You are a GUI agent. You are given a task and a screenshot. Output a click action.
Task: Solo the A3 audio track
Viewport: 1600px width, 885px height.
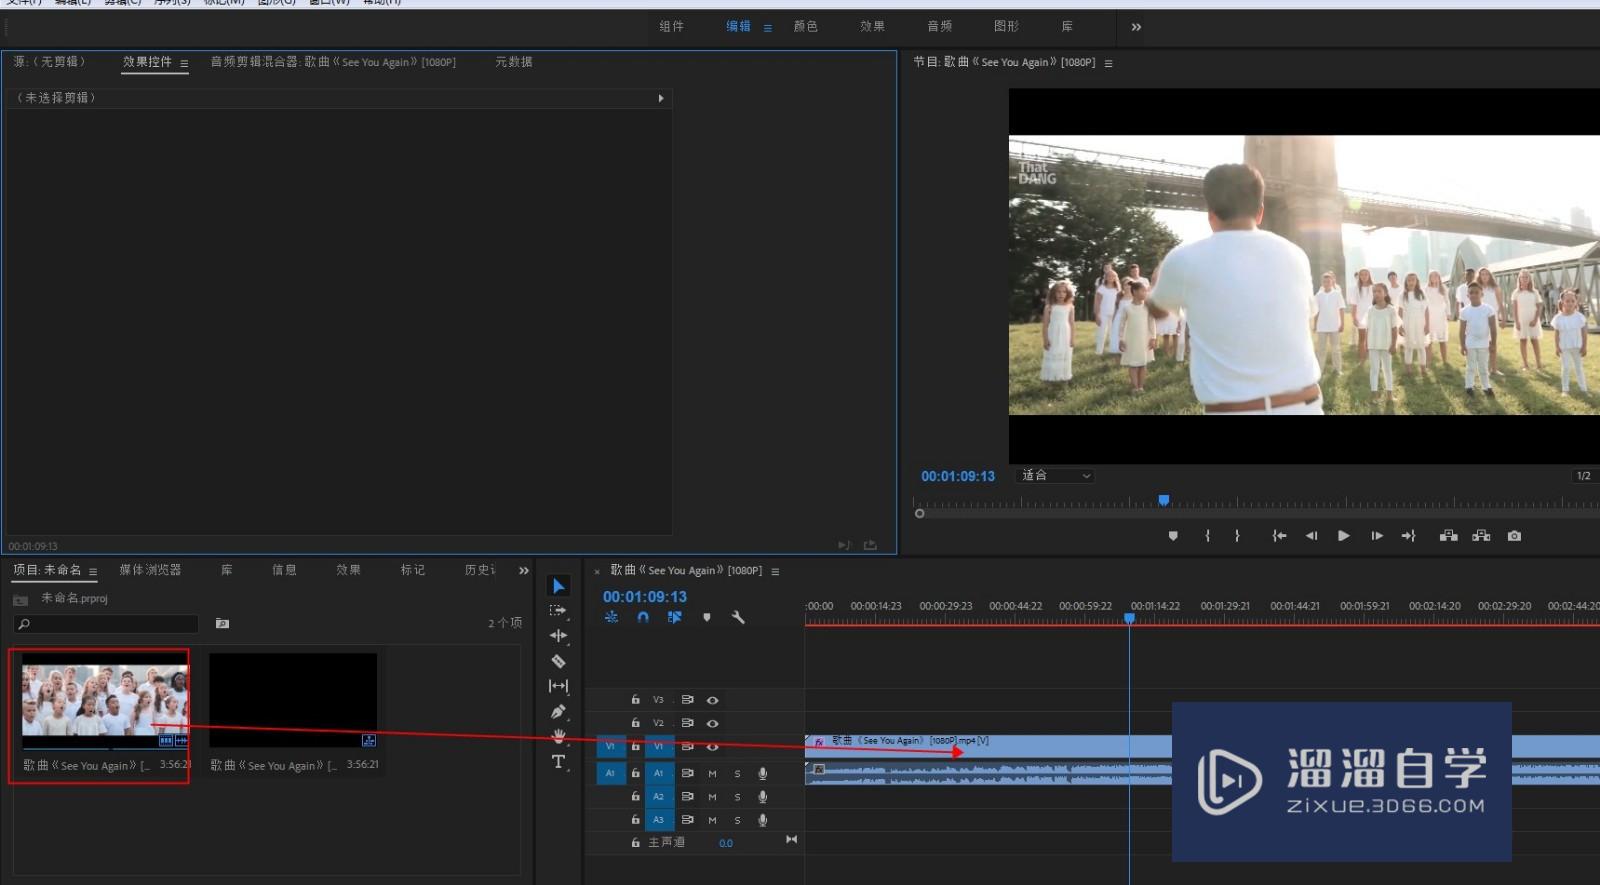pos(738,820)
